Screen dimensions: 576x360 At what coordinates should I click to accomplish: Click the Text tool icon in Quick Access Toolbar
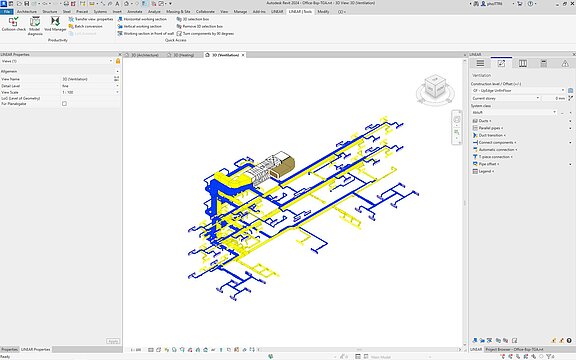(117, 3)
